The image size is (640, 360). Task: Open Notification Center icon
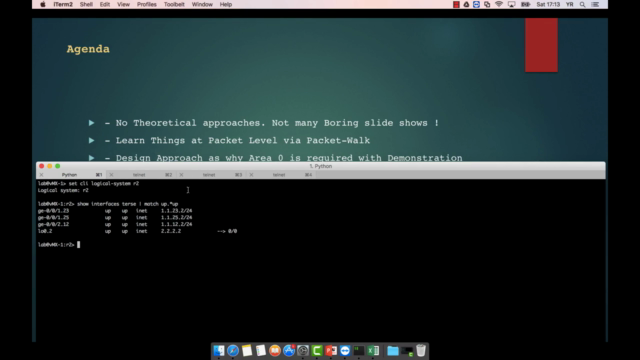[x=595, y=4]
